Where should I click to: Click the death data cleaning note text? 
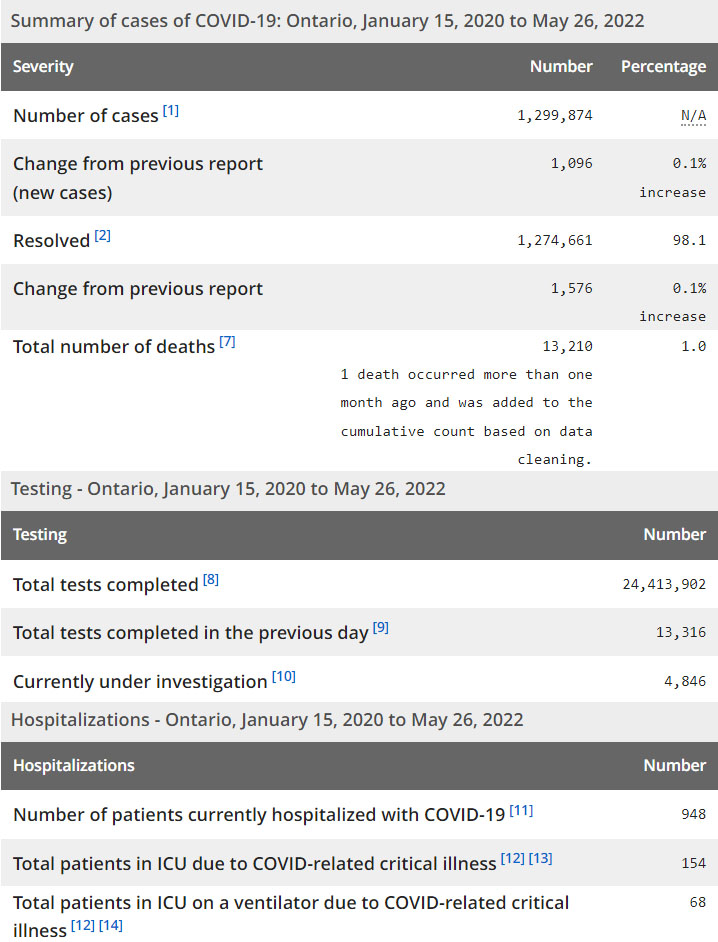pos(467,417)
